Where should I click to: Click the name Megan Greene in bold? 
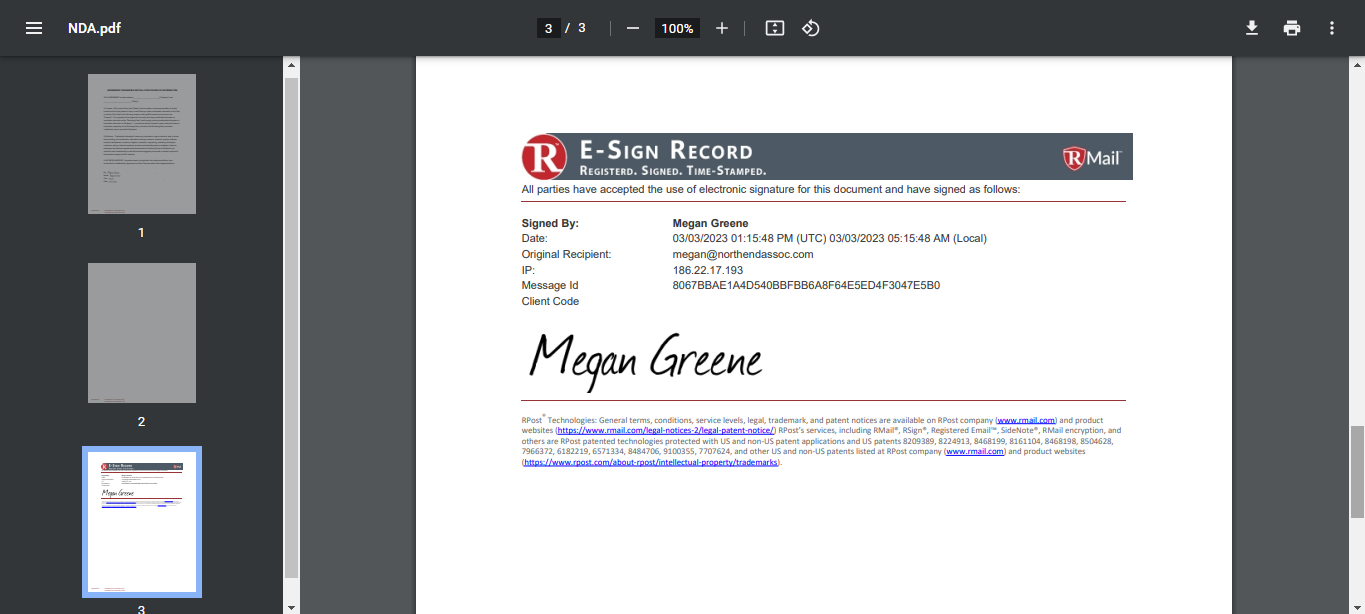(x=710, y=223)
